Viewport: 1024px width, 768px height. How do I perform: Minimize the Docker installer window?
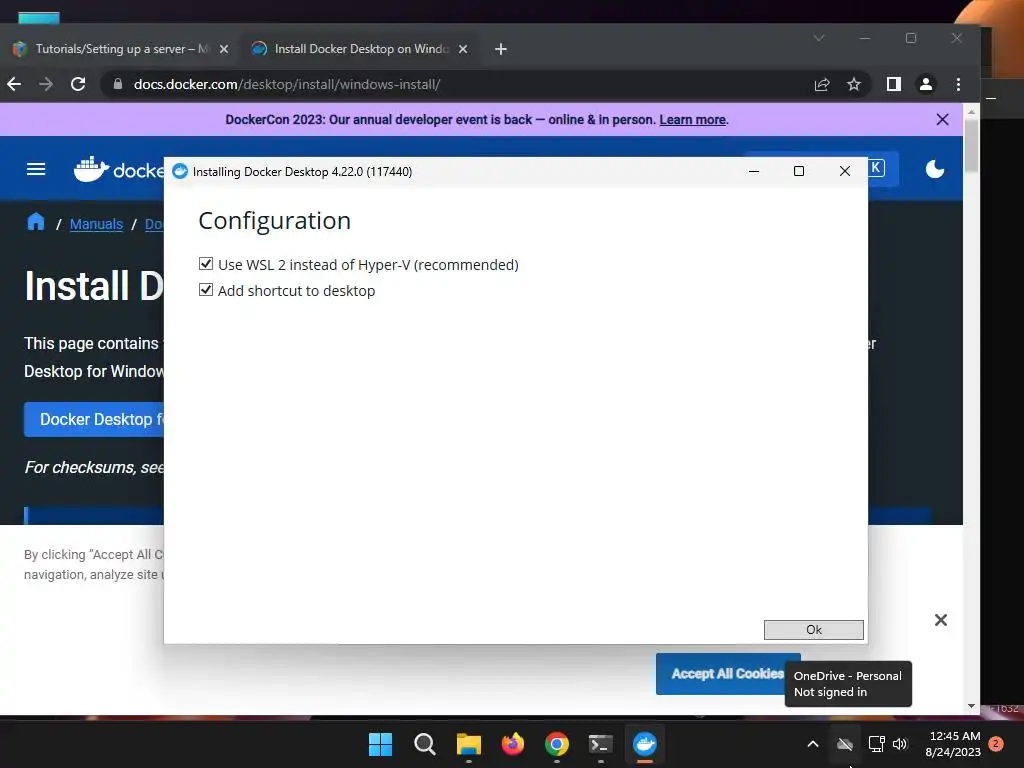pyautogui.click(x=754, y=171)
